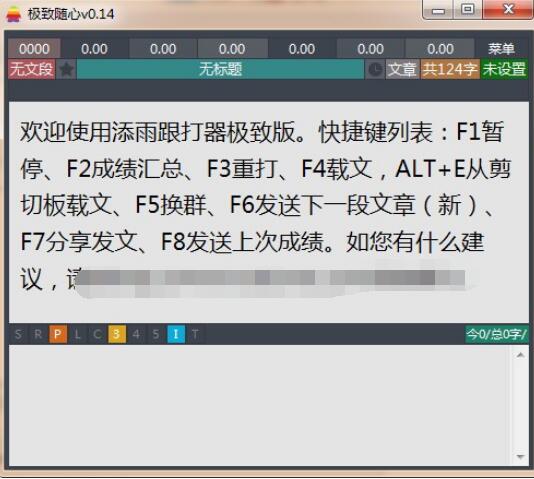Click the clock timer icon
The width and height of the screenshot is (534, 479).
click(375, 69)
